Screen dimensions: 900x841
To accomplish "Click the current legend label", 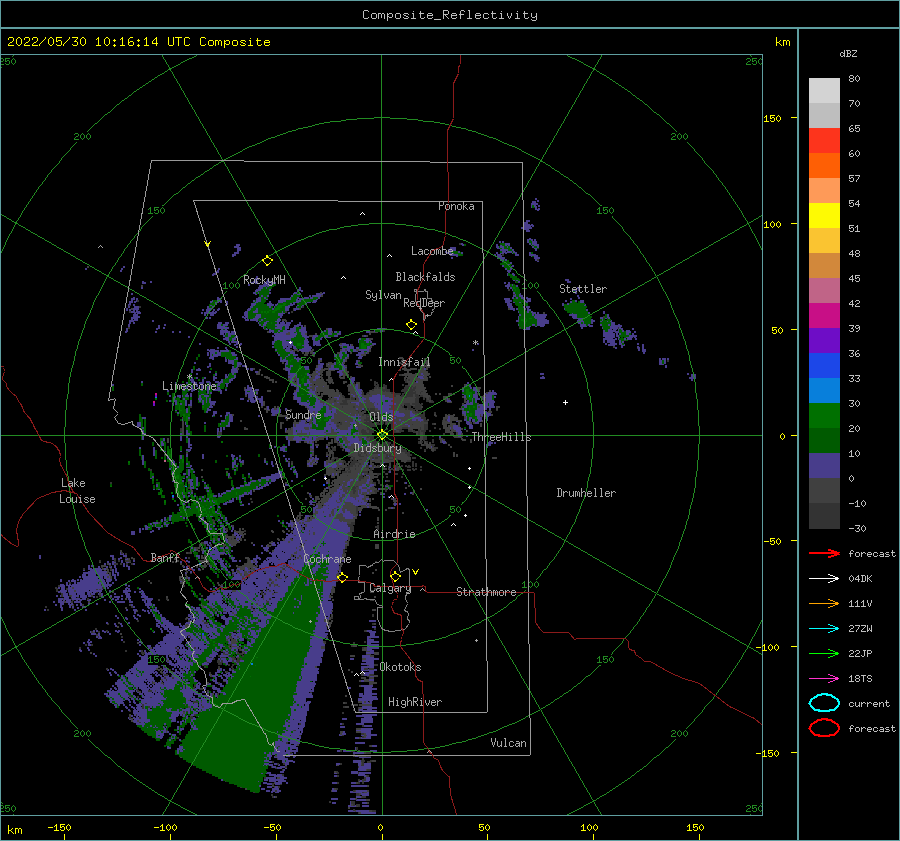I will (x=869, y=703).
